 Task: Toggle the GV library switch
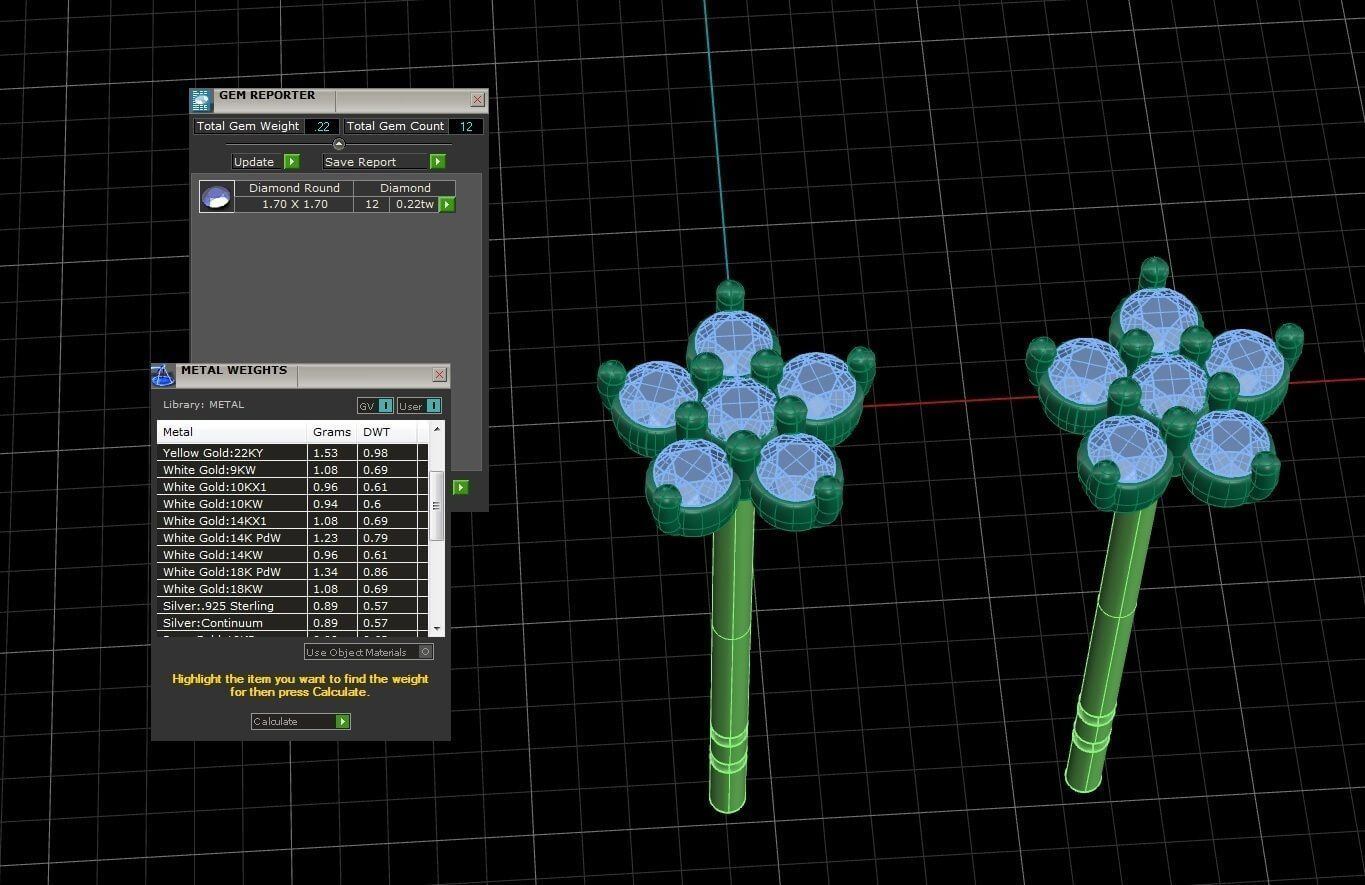(x=386, y=405)
